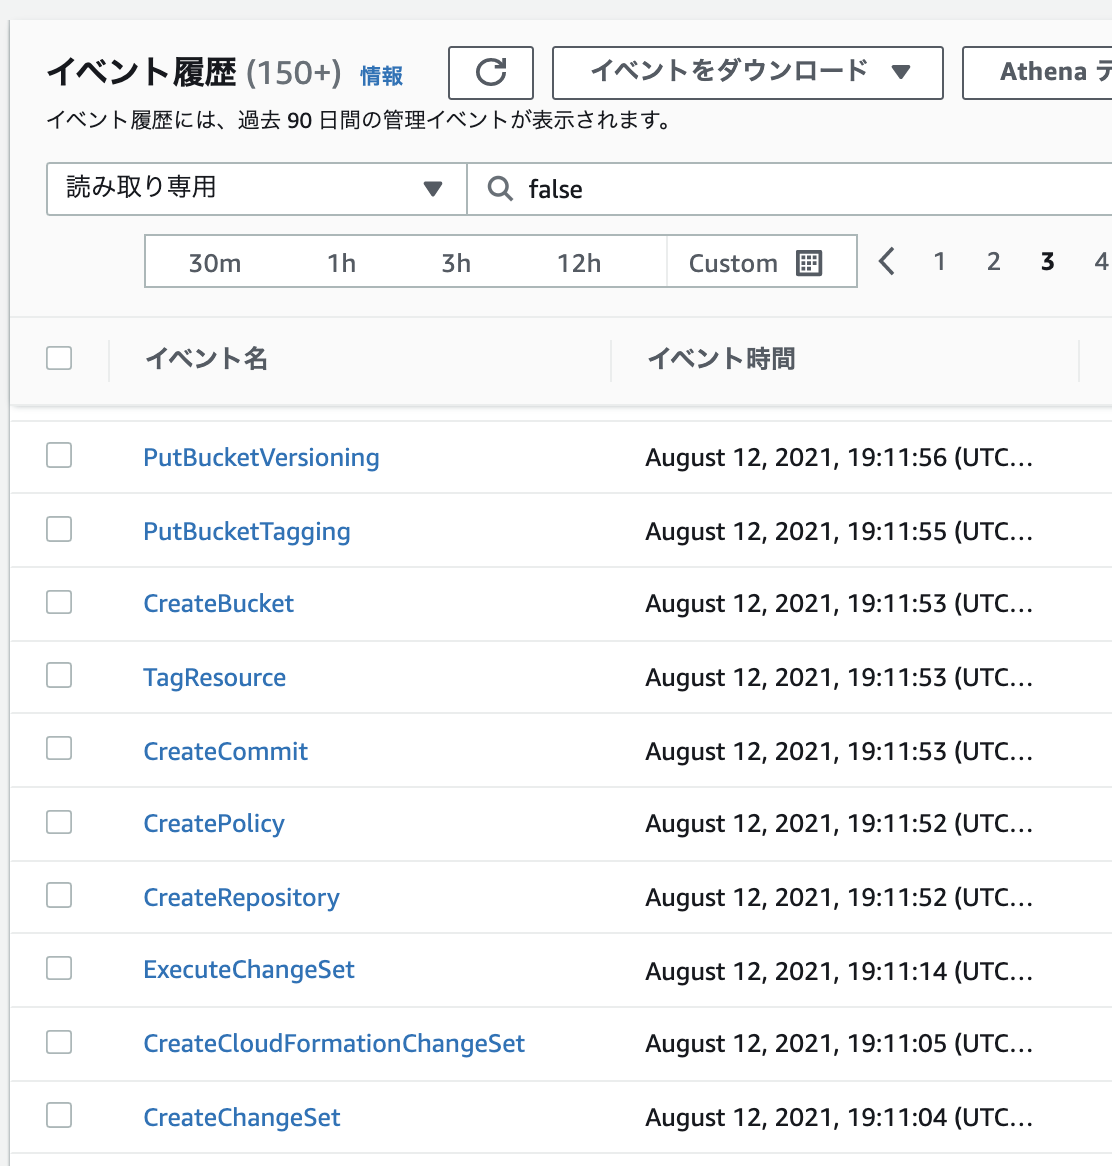Open the ExecuteChangeSet event details
The image size is (1112, 1166).
(248, 969)
